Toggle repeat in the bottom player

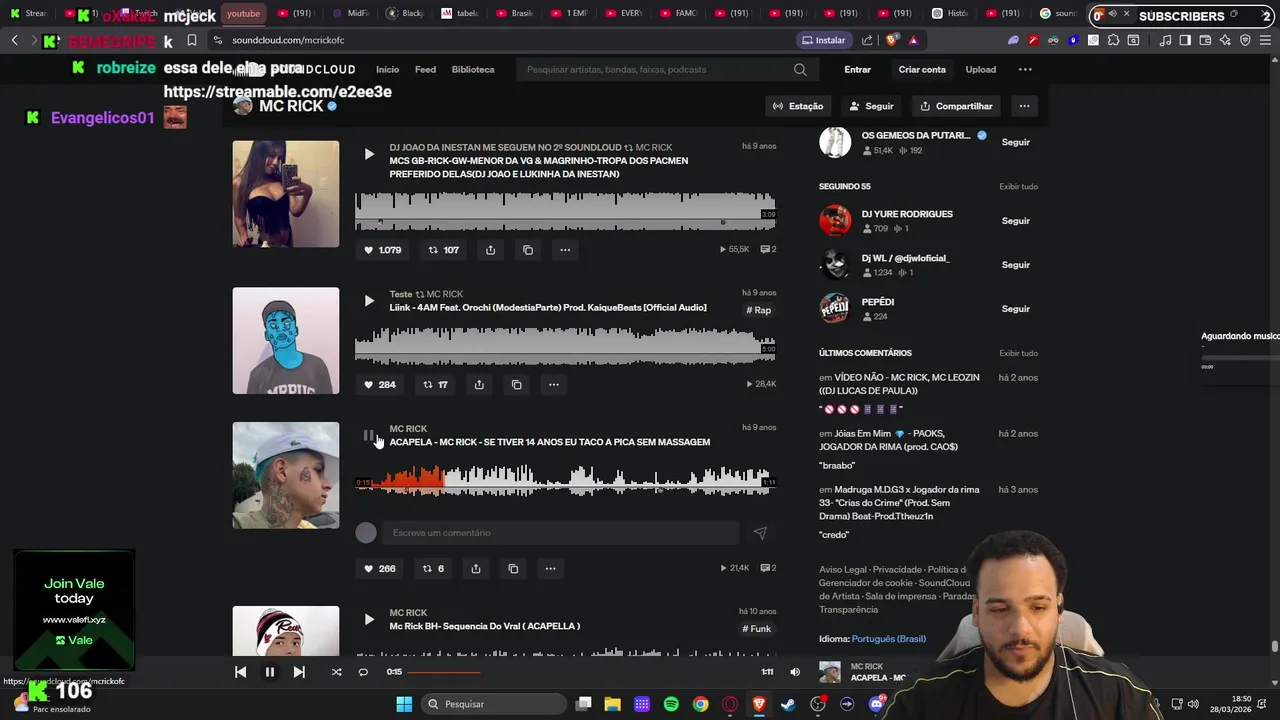363,672
